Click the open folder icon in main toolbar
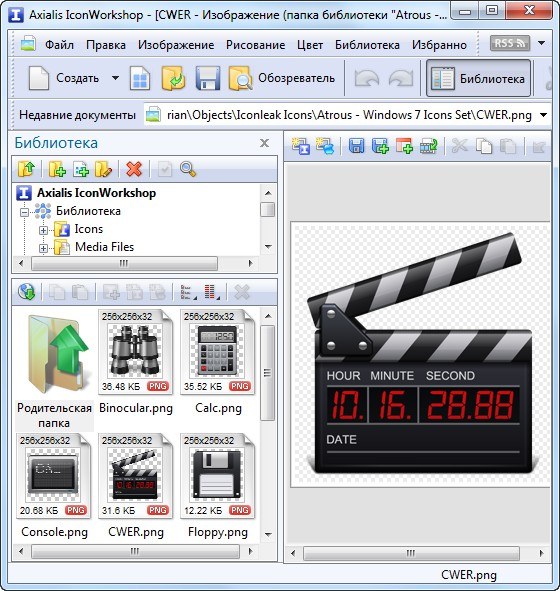Image resolution: width=560 pixels, height=591 pixels. [173, 78]
